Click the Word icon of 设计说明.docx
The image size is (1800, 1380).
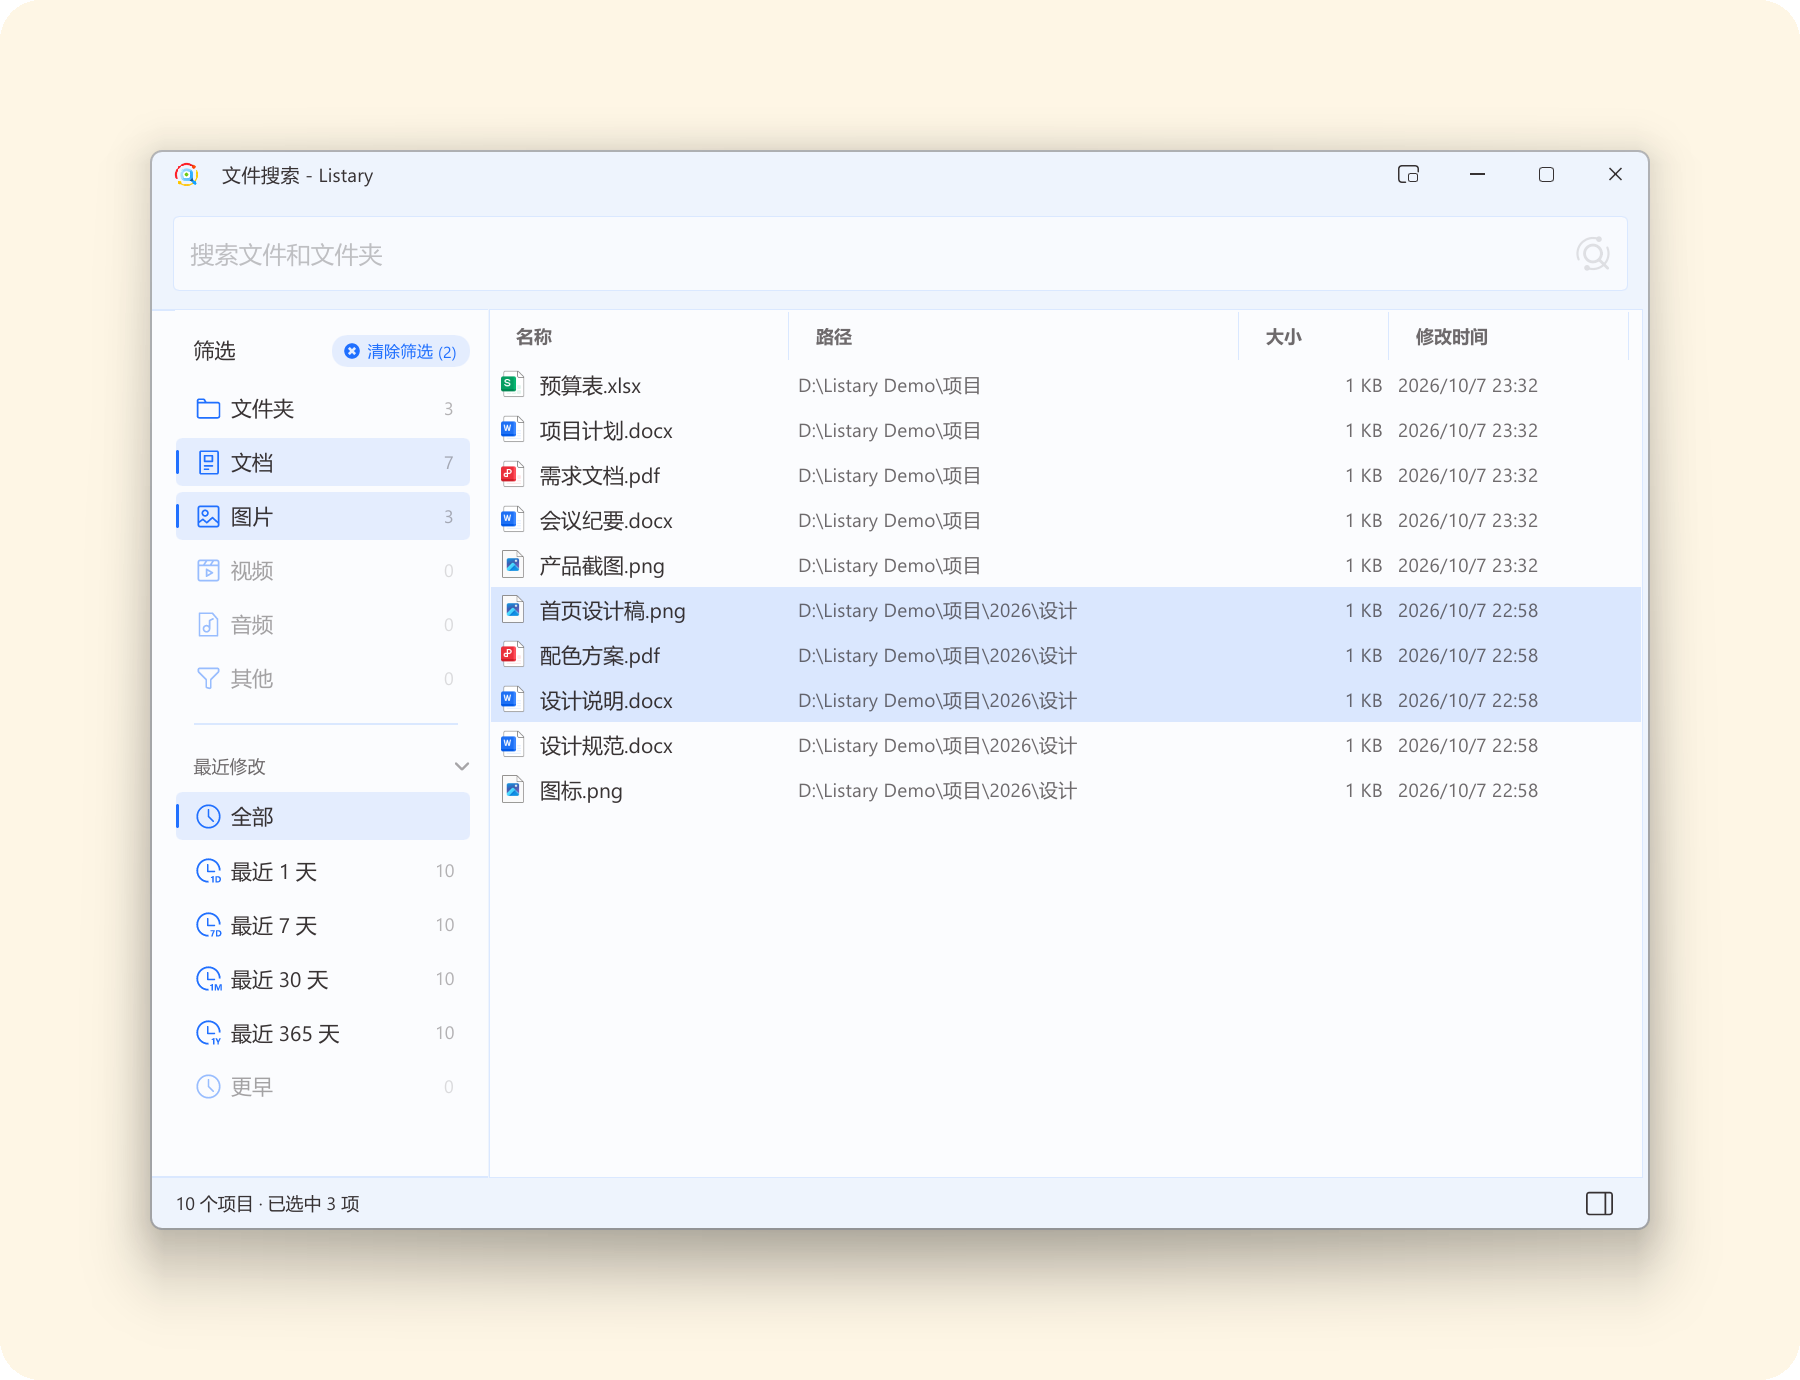point(512,700)
